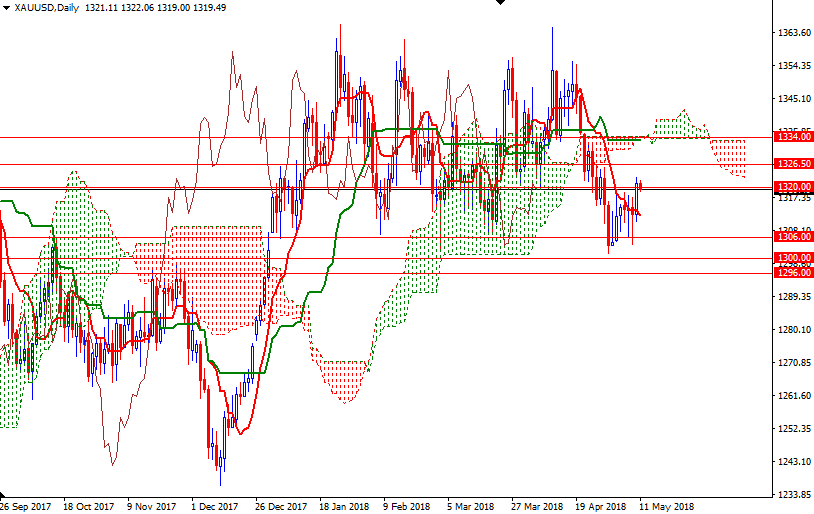
Task: Click the 1 Dec 2017 date label
Action: coord(213,506)
